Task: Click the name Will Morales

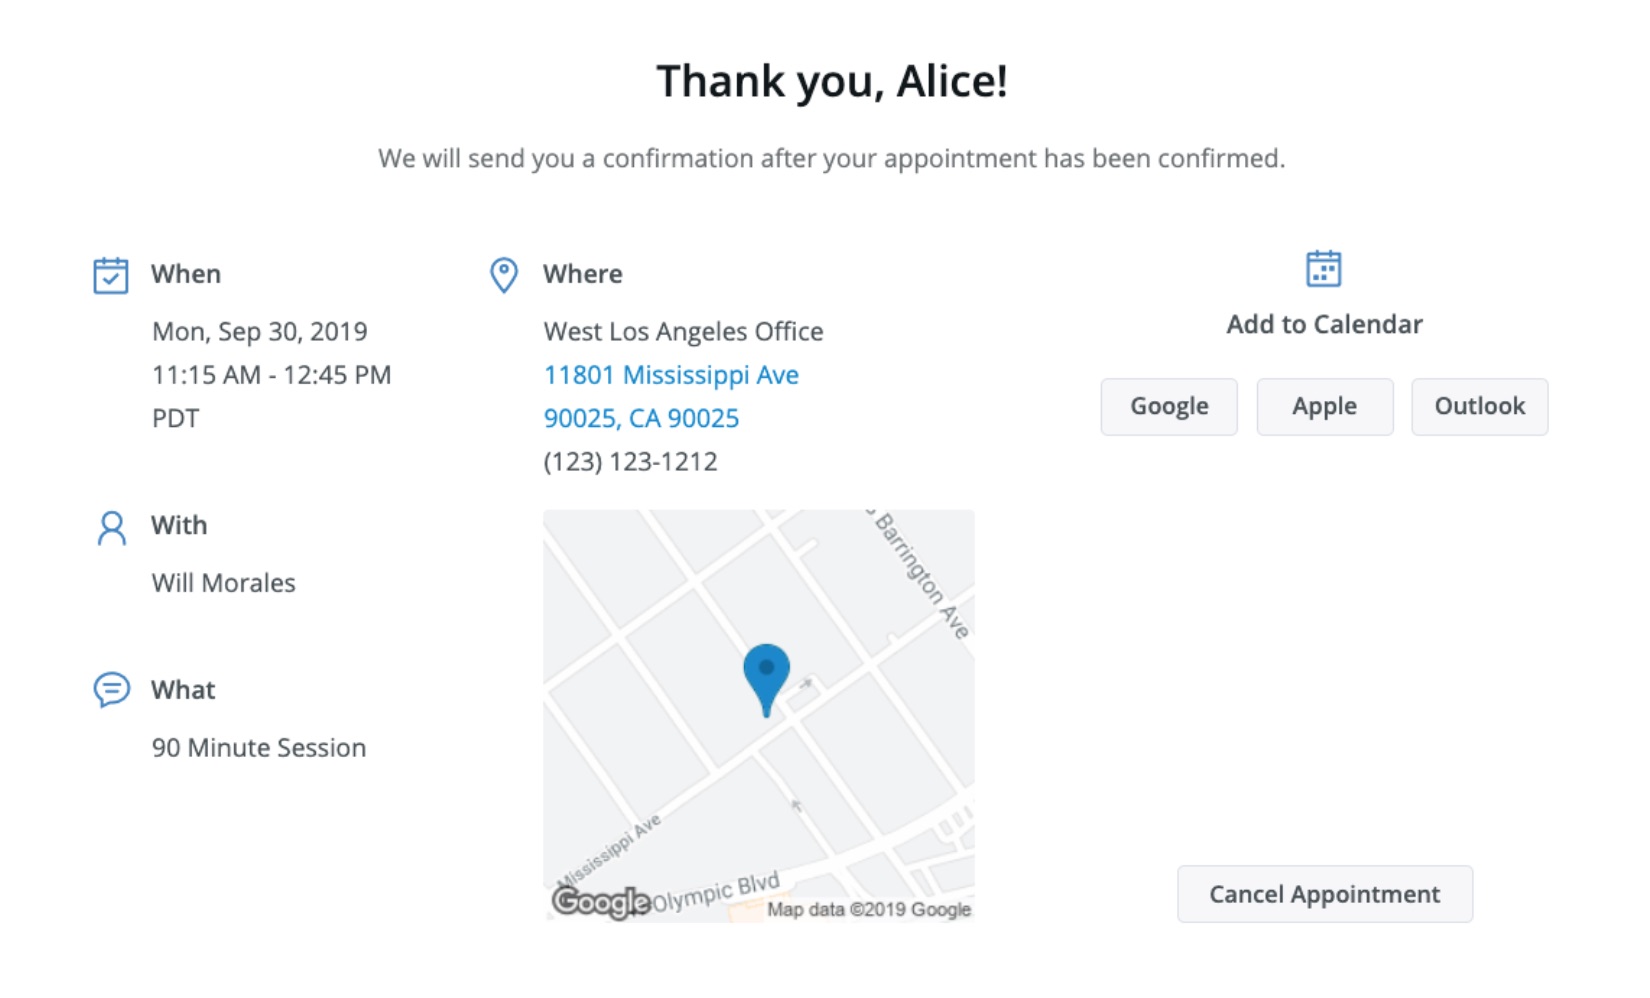Action: point(223,582)
